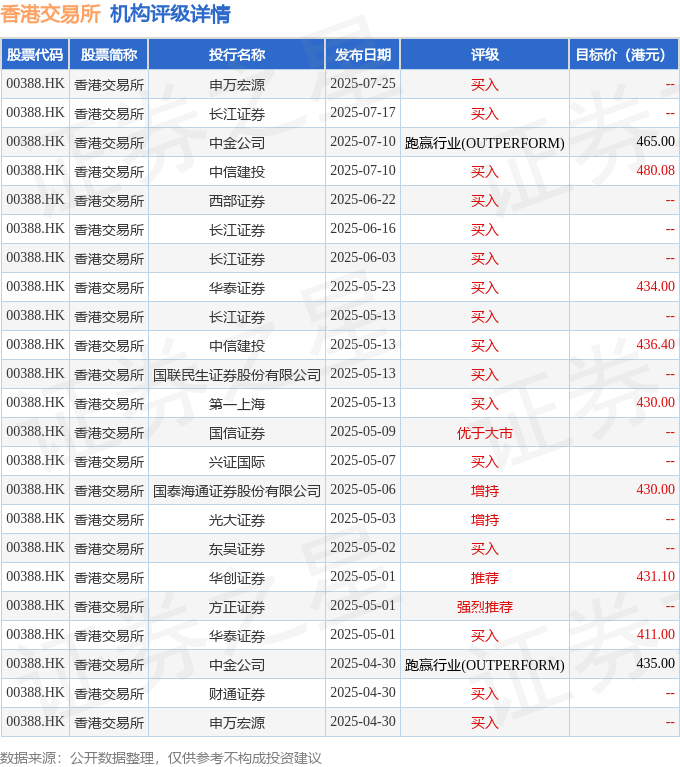Screen dimensions: 680x767
Task: Click 长江证券 in the 2025-07-17 row
Action: click(237, 114)
